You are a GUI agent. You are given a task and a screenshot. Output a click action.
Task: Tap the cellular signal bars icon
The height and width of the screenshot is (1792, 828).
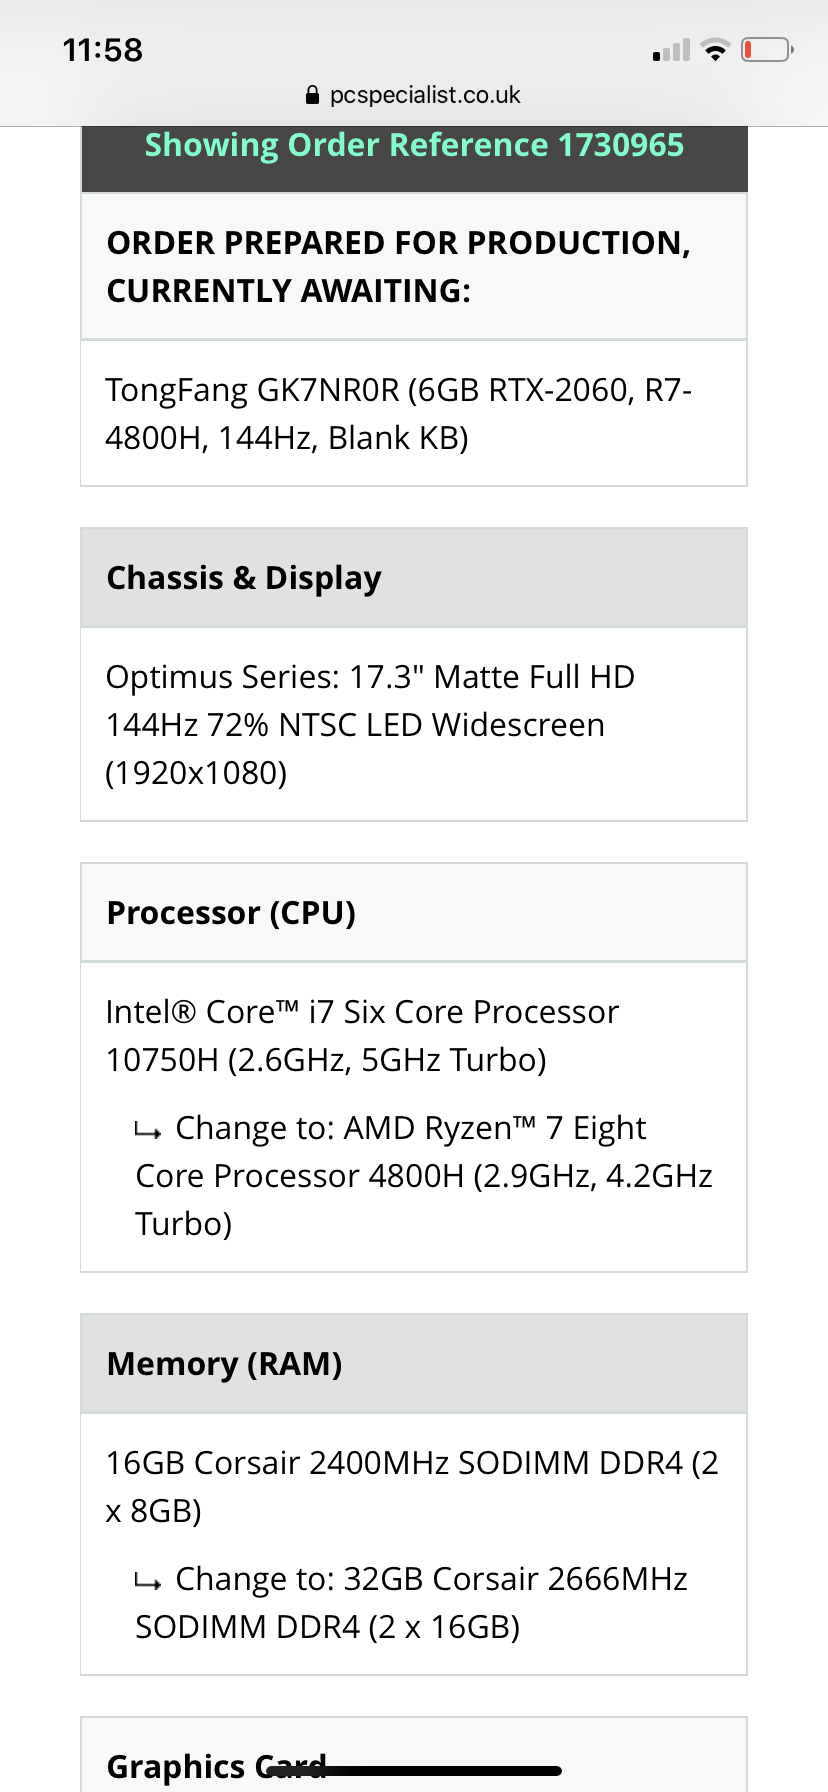pos(671,50)
